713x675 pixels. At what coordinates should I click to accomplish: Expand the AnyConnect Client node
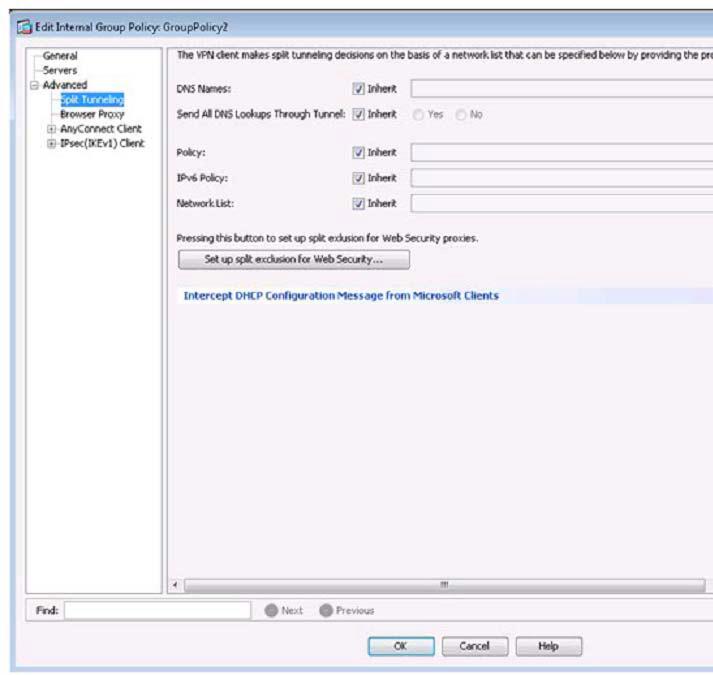tap(51, 129)
